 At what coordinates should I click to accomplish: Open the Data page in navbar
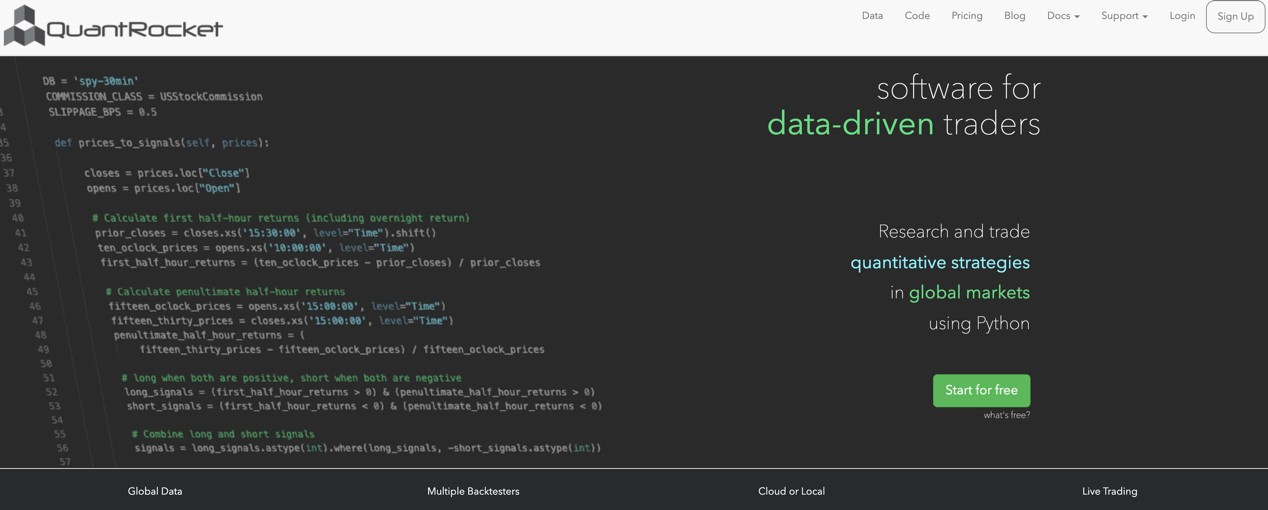(x=872, y=16)
